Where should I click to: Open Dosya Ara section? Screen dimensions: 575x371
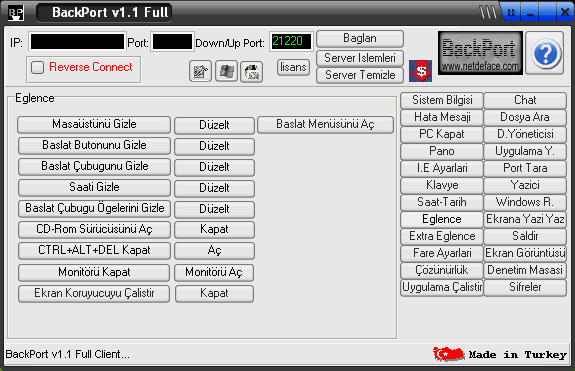525,117
